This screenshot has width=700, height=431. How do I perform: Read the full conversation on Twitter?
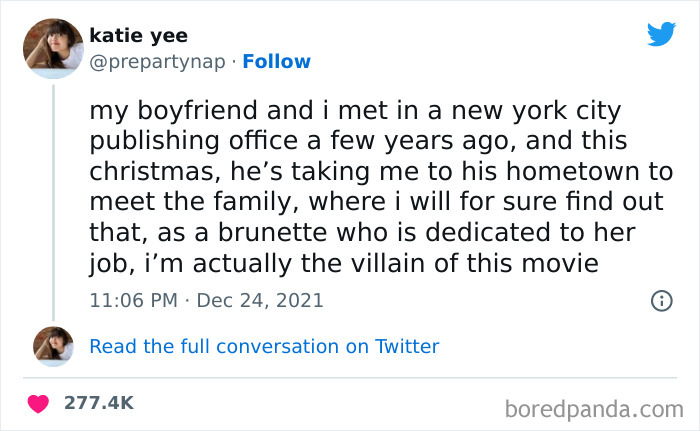coord(264,347)
